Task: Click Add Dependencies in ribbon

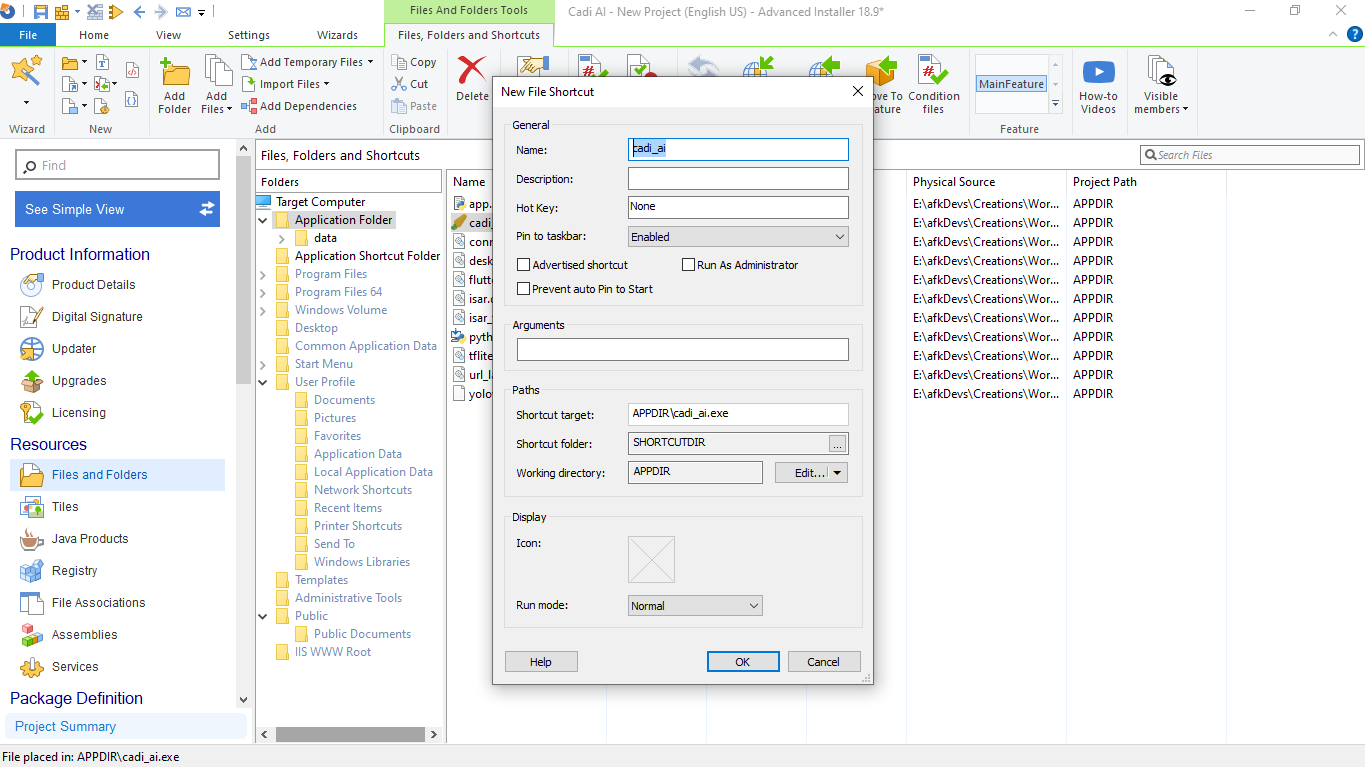Action: pyautogui.click(x=299, y=106)
